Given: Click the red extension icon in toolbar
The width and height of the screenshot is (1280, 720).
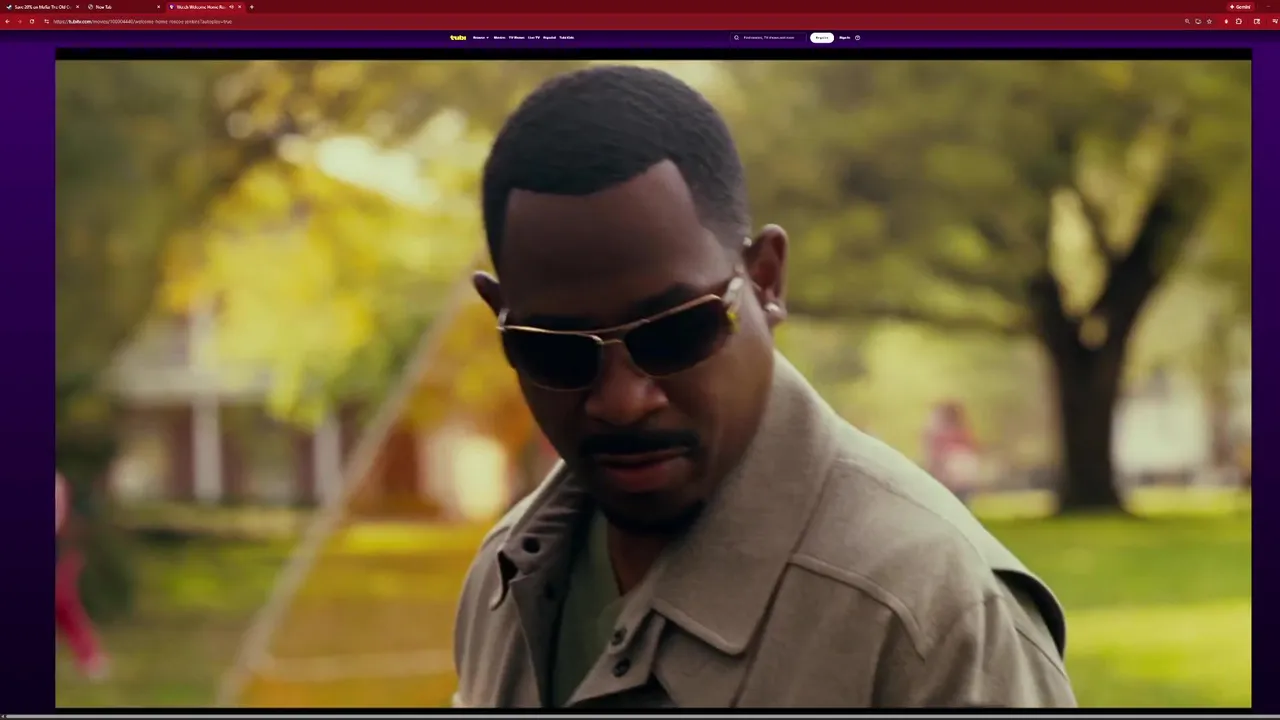Looking at the screenshot, I should click(x=1226, y=21).
